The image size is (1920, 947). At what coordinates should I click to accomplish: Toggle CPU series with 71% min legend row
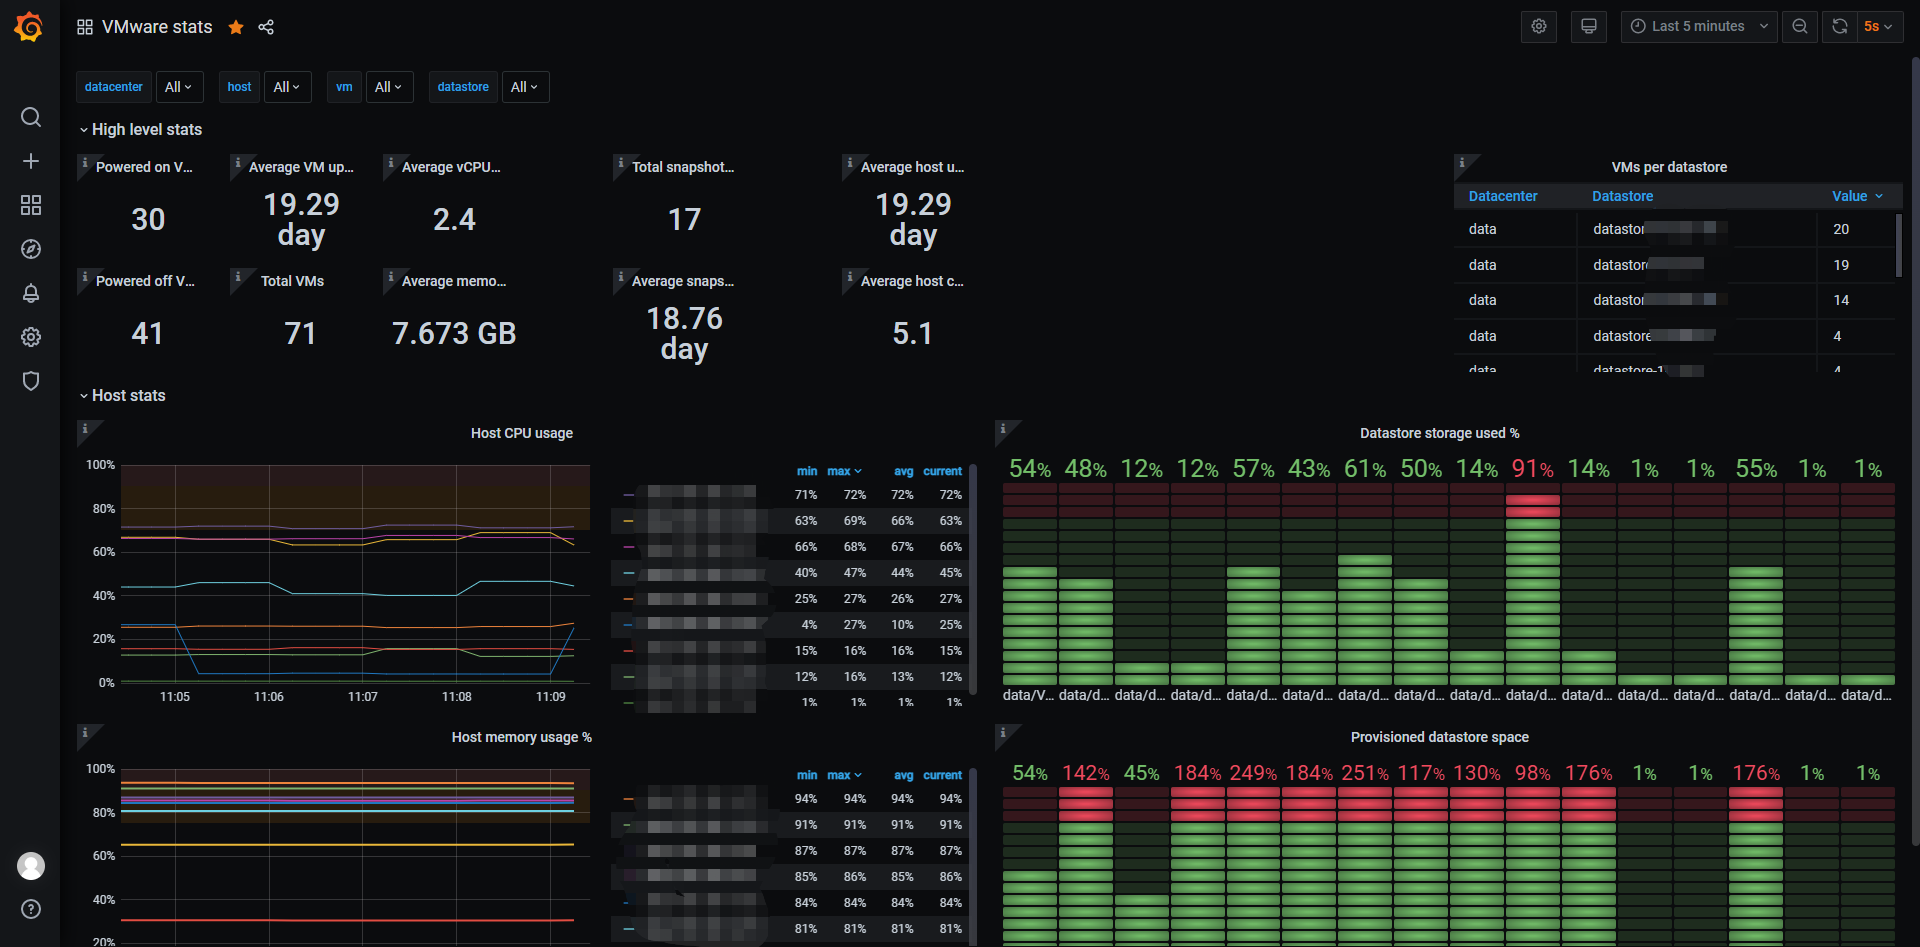click(x=790, y=495)
